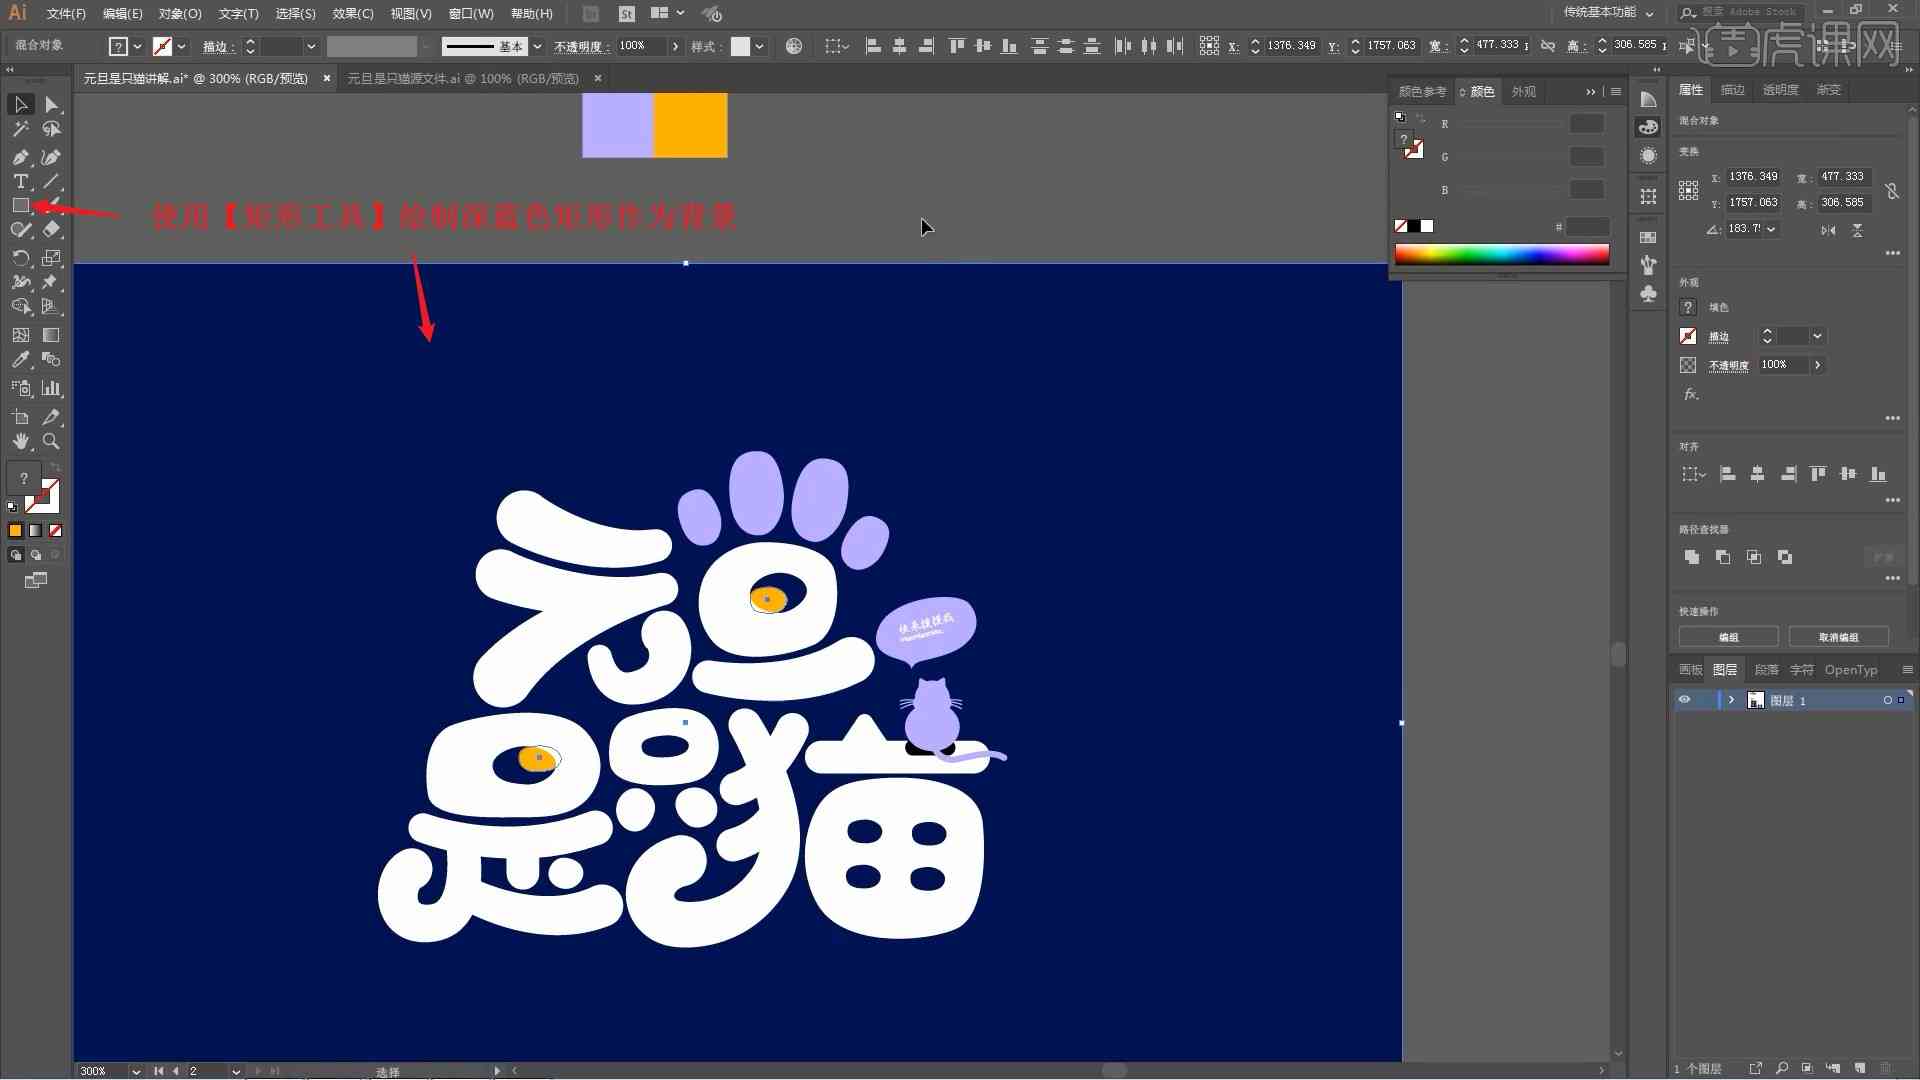The image size is (1920, 1080).
Task: Toggle visibility of 图层 1 layer
Action: pos(1685,699)
